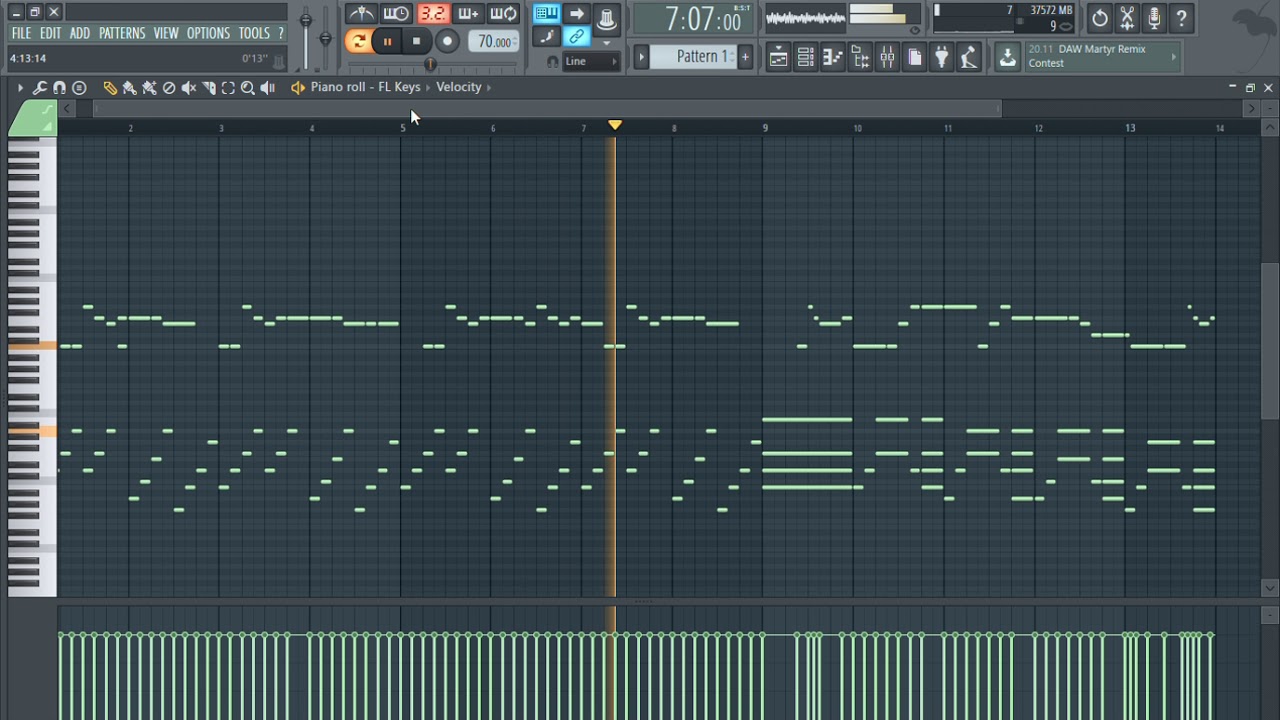Screen dimensions: 1280x720
Task: Toggle typing keyboard to piano
Action: click(546, 14)
